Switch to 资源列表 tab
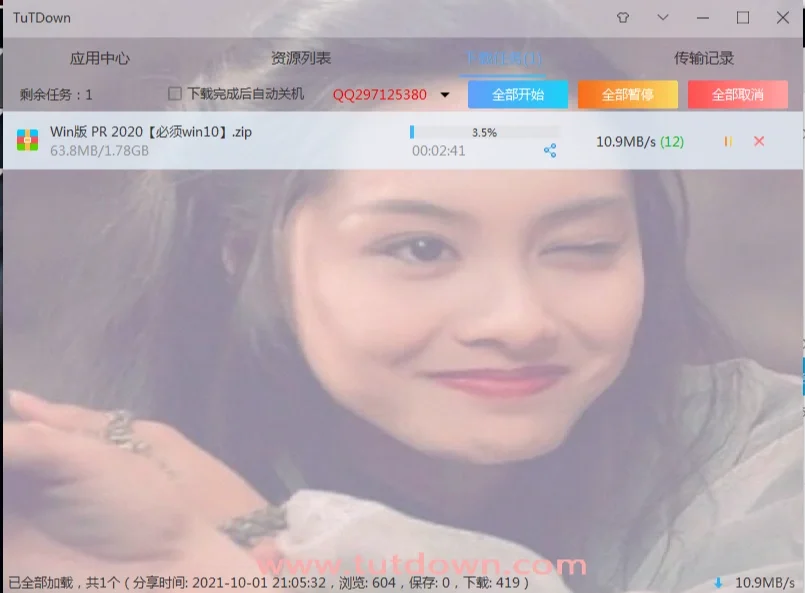 pos(301,58)
